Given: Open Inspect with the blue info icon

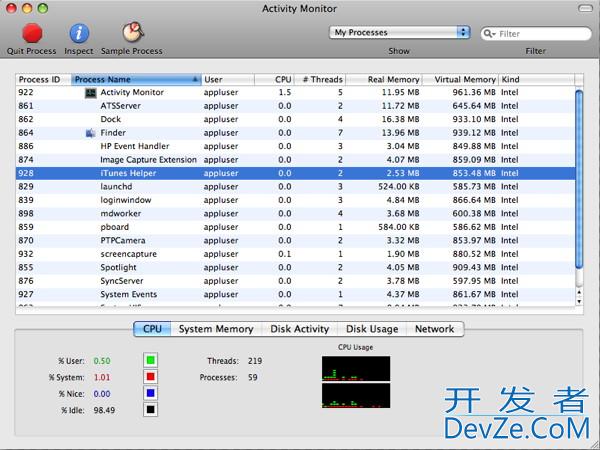Looking at the screenshot, I should [79, 33].
